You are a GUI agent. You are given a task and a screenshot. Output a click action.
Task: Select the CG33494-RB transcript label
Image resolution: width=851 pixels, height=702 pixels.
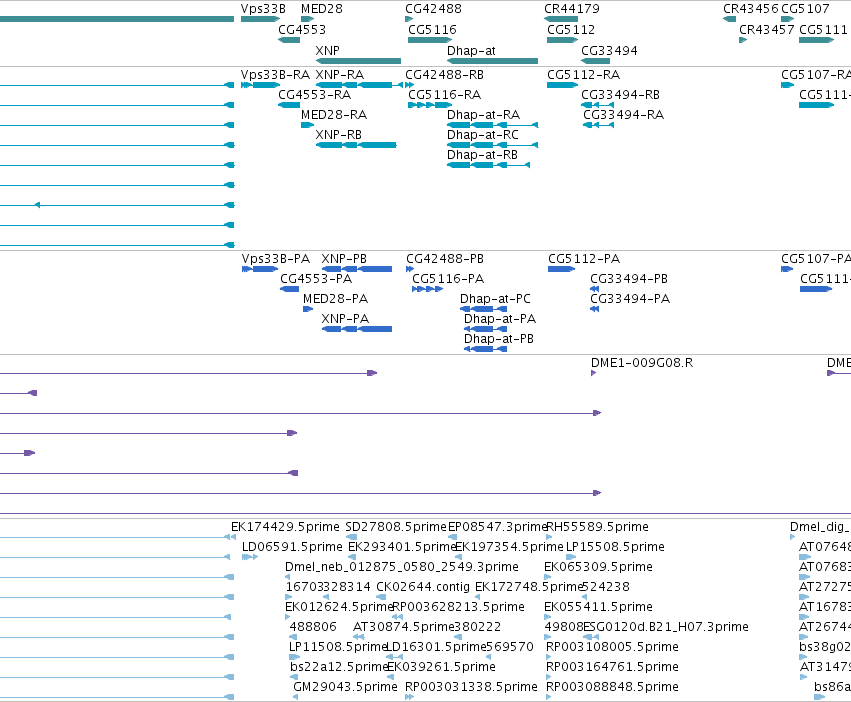pyautogui.click(x=620, y=95)
